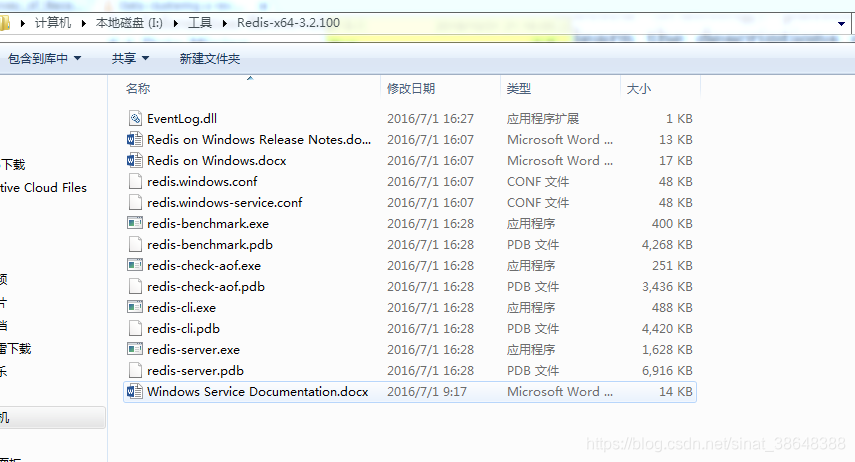Screen dimensions: 855x462
Task: Select the redis-benchmark.exe file name
Action: coord(208,224)
